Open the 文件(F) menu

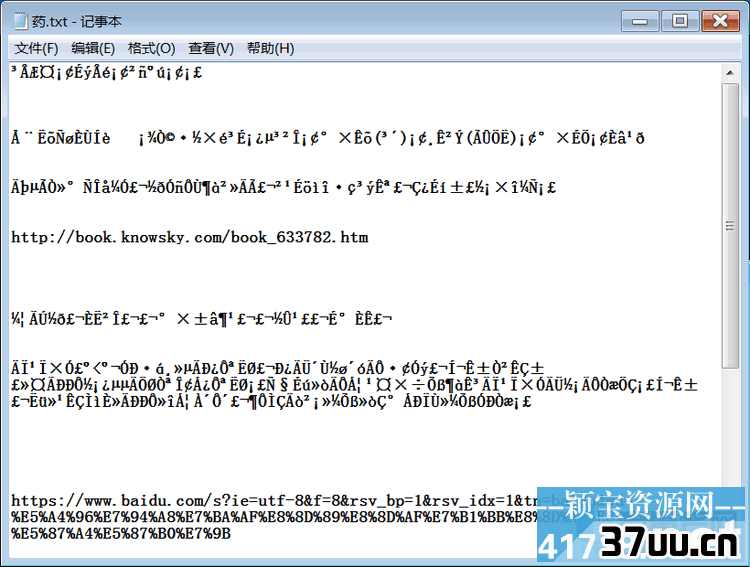click(x=36, y=48)
